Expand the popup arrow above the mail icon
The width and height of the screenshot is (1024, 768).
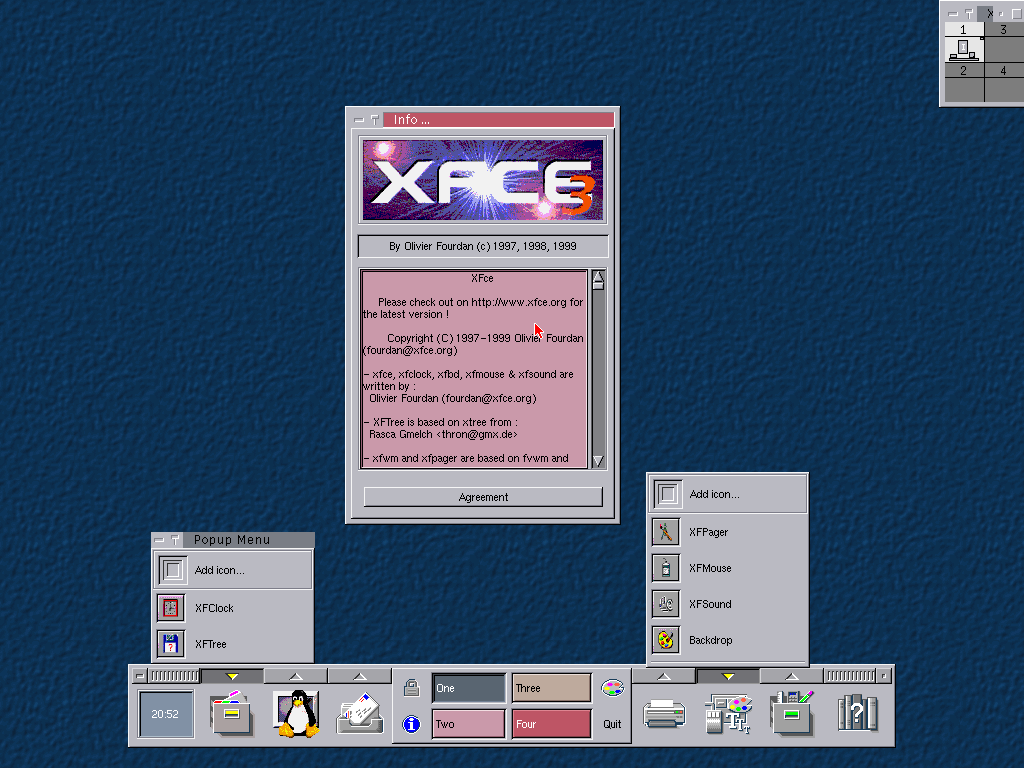point(360,676)
